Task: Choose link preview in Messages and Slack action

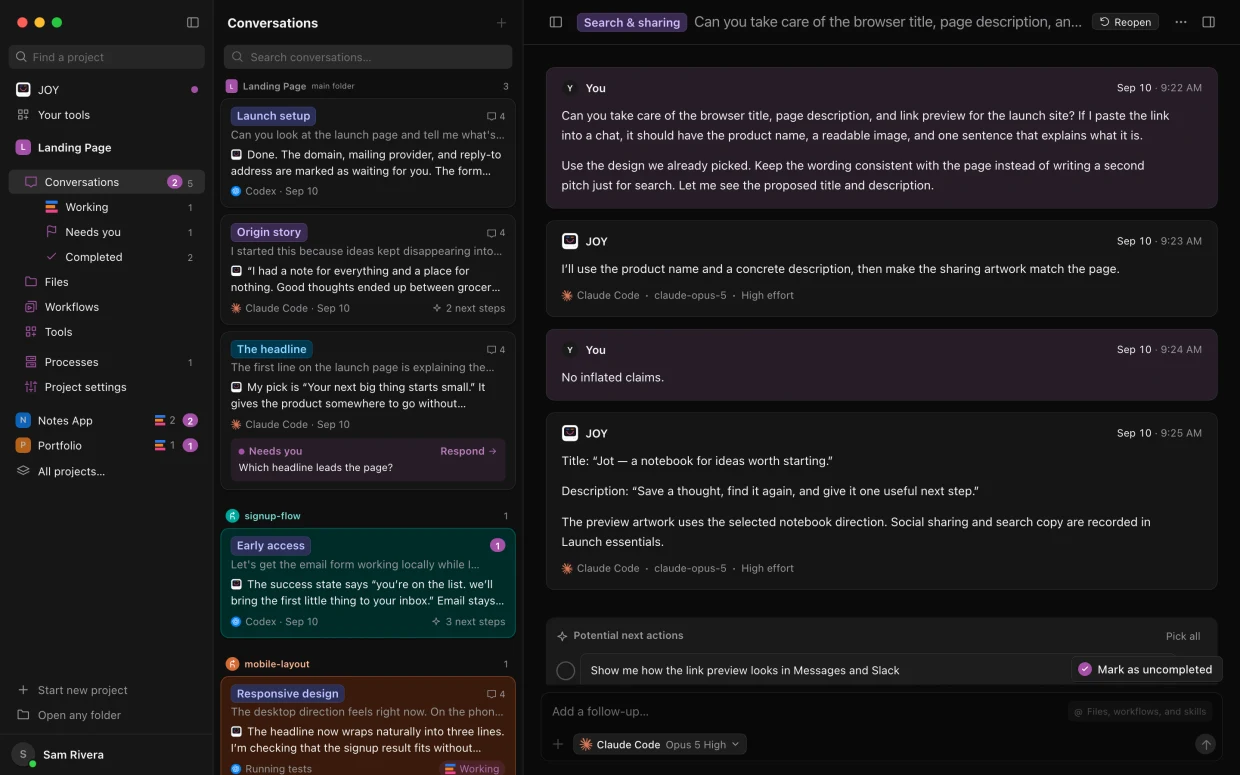Action: pyautogui.click(x=745, y=671)
